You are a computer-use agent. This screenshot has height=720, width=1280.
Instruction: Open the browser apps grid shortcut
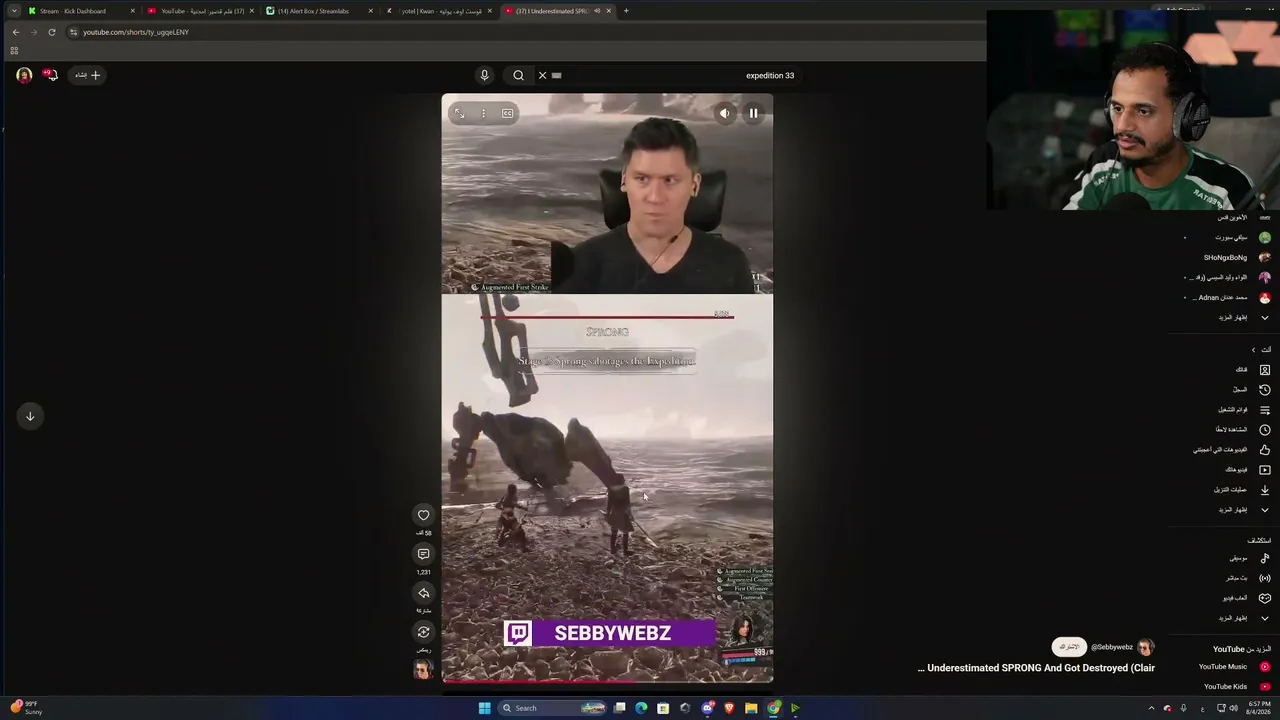coord(14,50)
